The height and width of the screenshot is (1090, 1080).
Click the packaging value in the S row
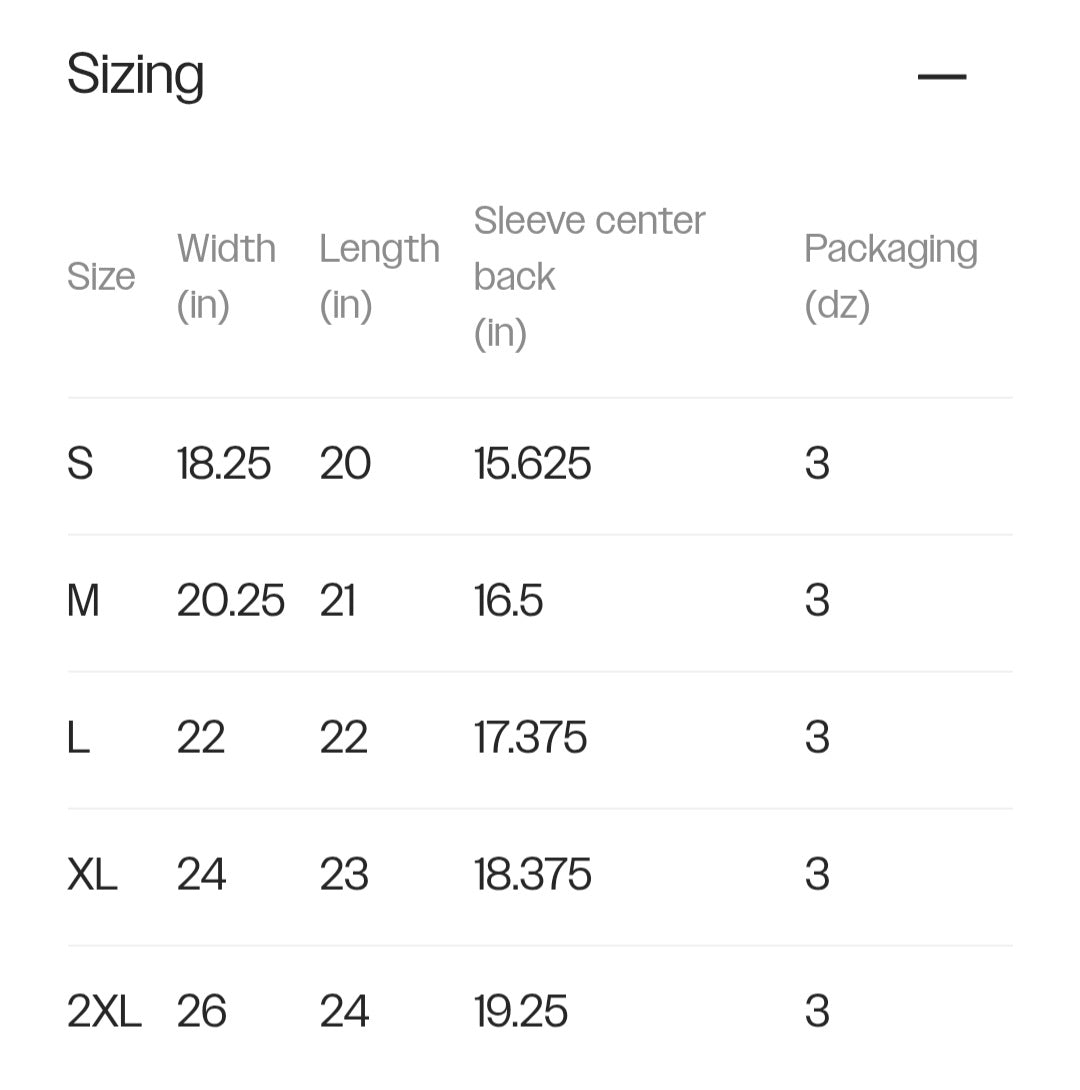click(x=817, y=464)
